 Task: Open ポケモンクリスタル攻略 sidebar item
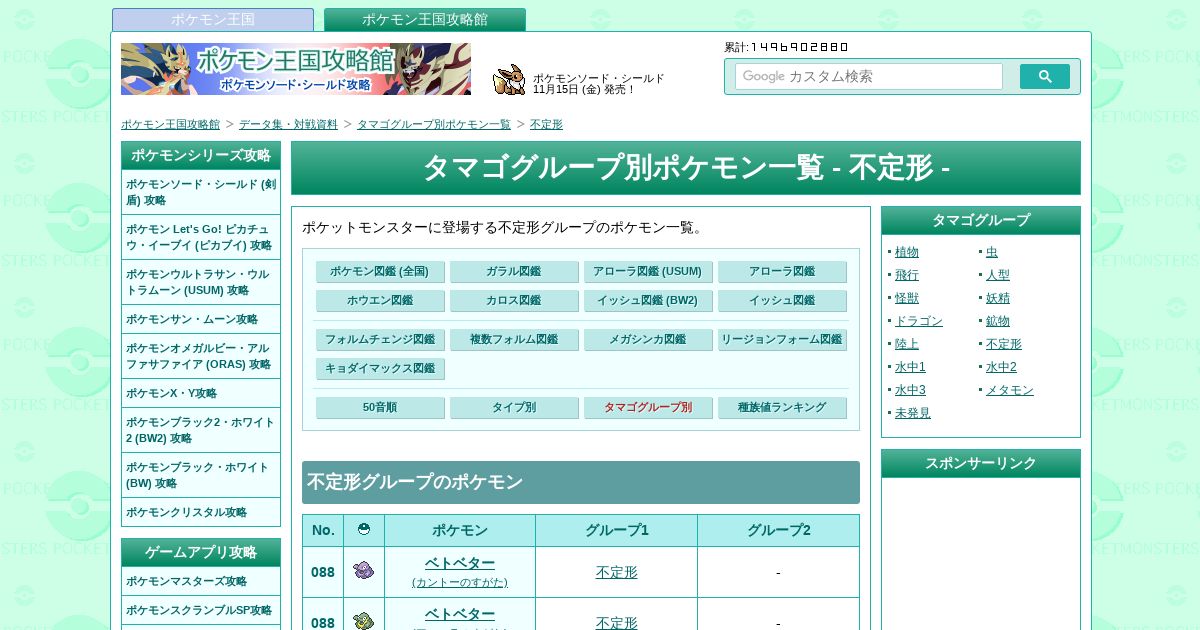pyautogui.click(x=201, y=512)
